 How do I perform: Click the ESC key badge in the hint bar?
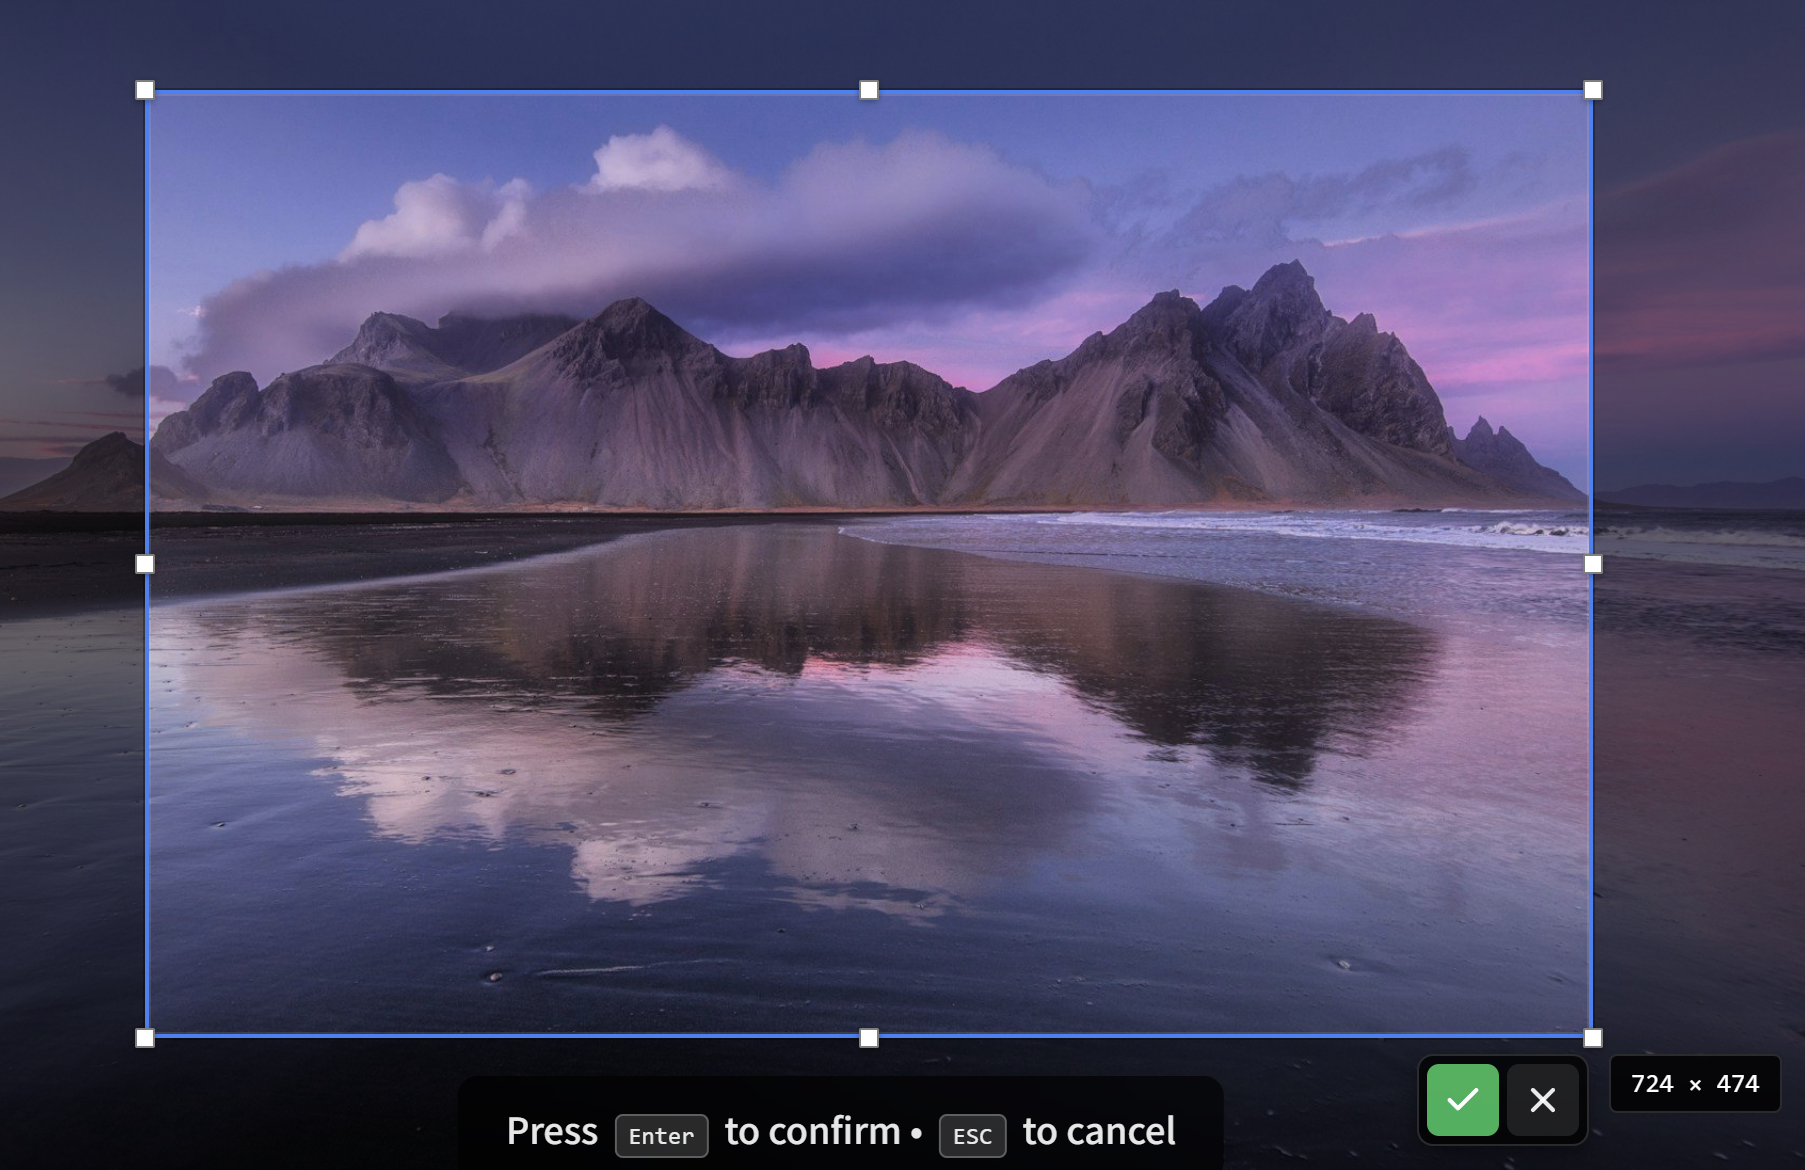coord(971,1136)
